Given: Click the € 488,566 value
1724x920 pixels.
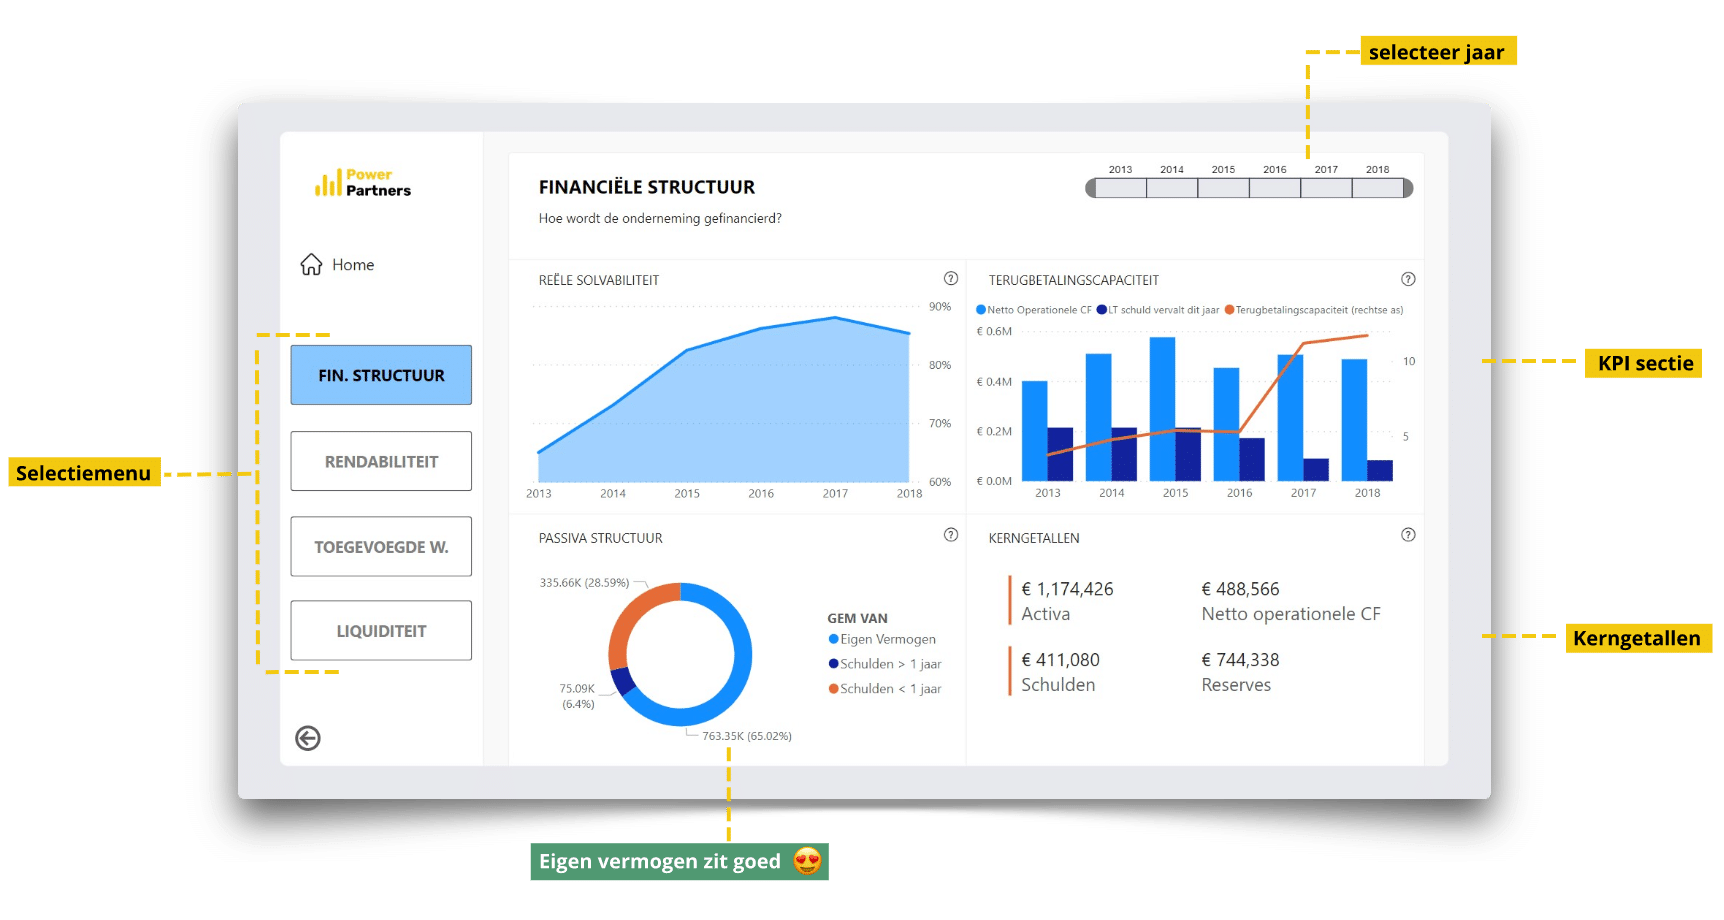Looking at the screenshot, I should click(x=1240, y=589).
